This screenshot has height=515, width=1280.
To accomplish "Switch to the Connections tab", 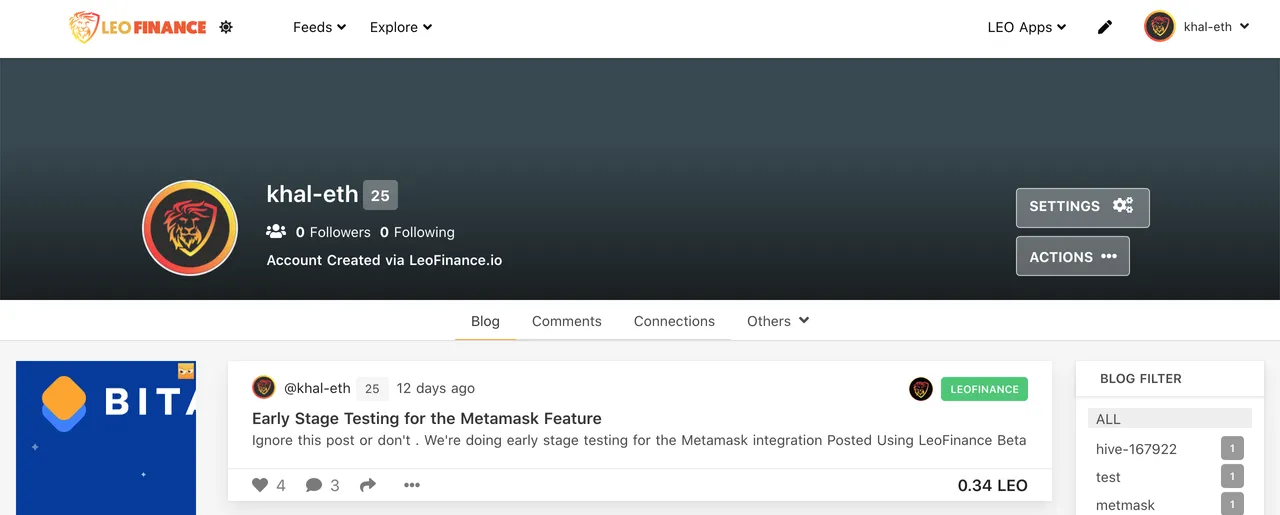I will click(674, 321).
